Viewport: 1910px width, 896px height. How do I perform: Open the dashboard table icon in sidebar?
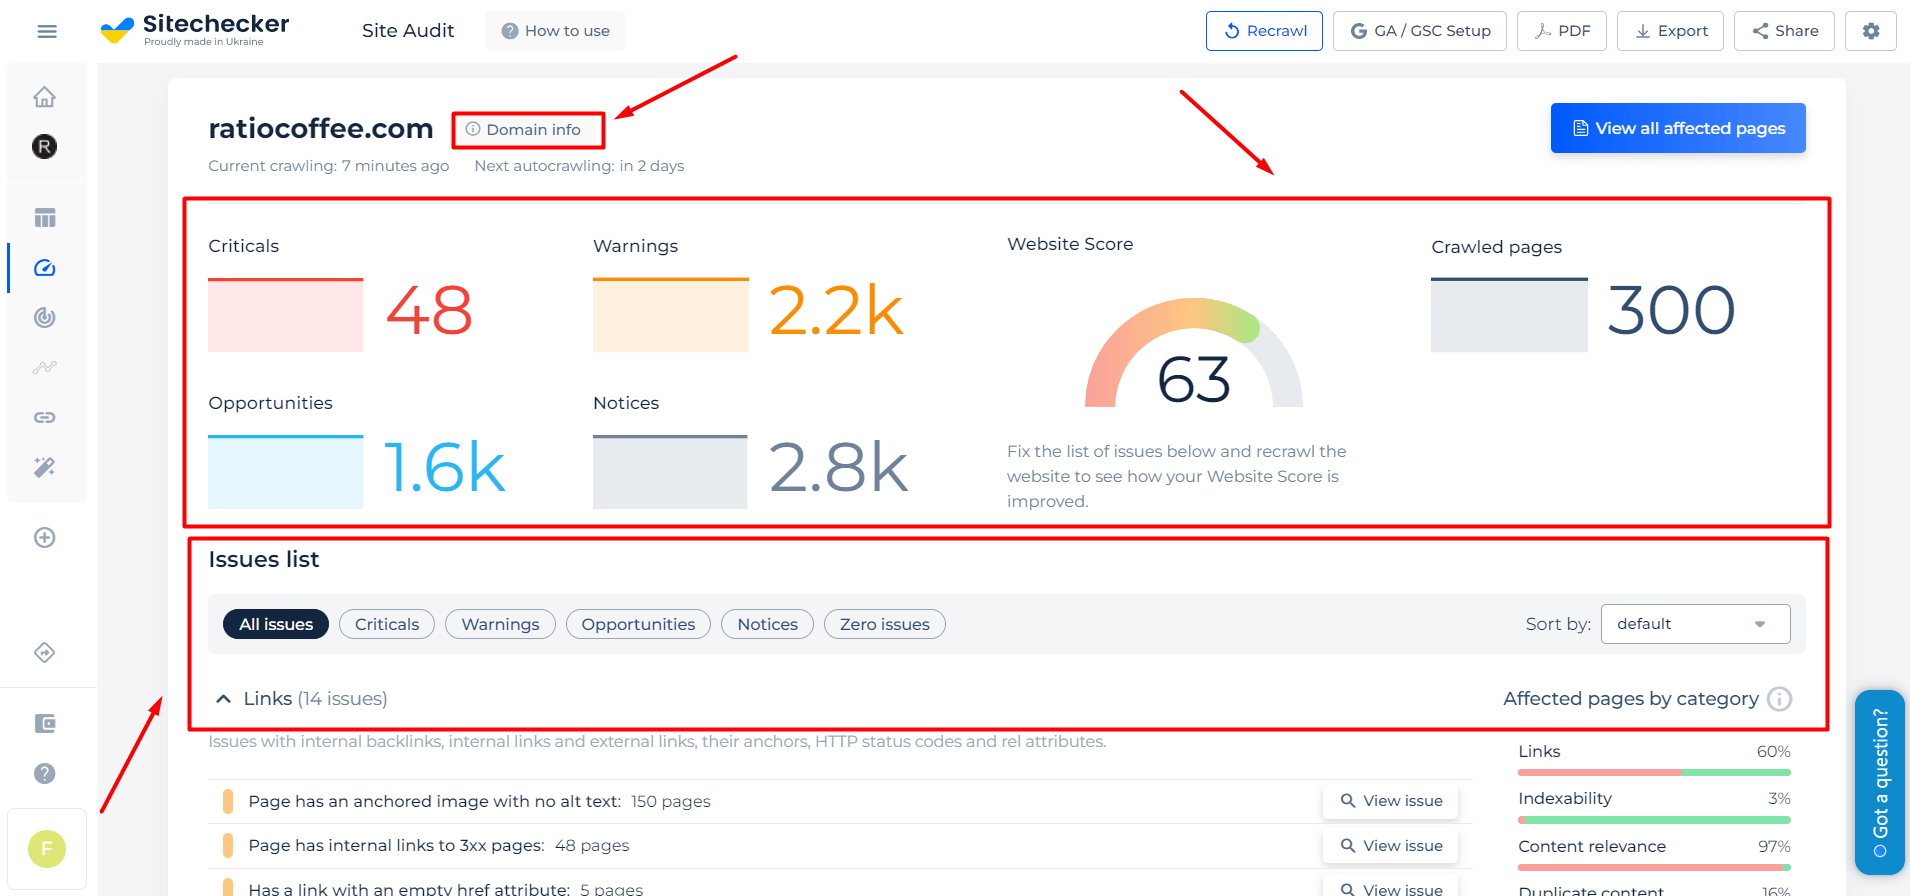pos(45,218)
